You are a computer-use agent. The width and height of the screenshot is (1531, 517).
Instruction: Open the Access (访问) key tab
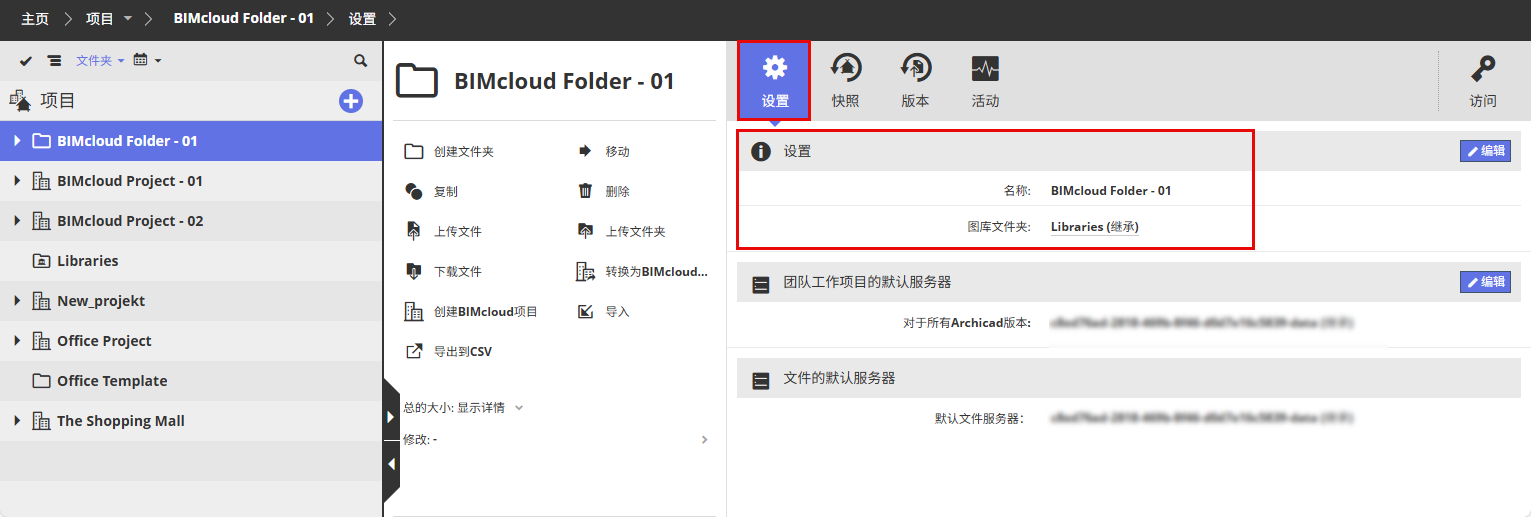(x=1483, y=81)
